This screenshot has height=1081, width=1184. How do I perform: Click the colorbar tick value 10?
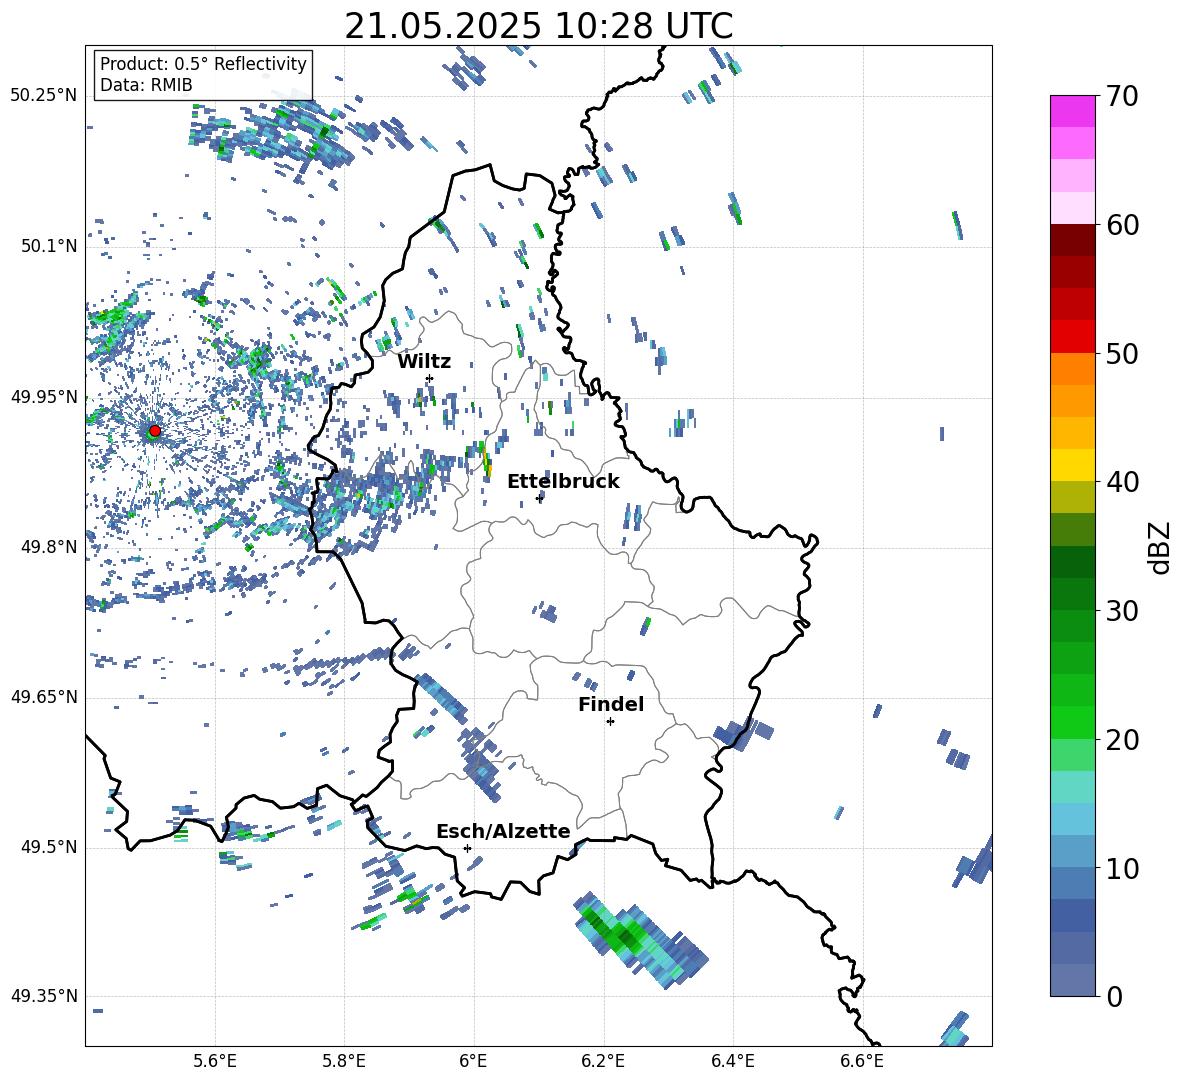[1121, 869]
